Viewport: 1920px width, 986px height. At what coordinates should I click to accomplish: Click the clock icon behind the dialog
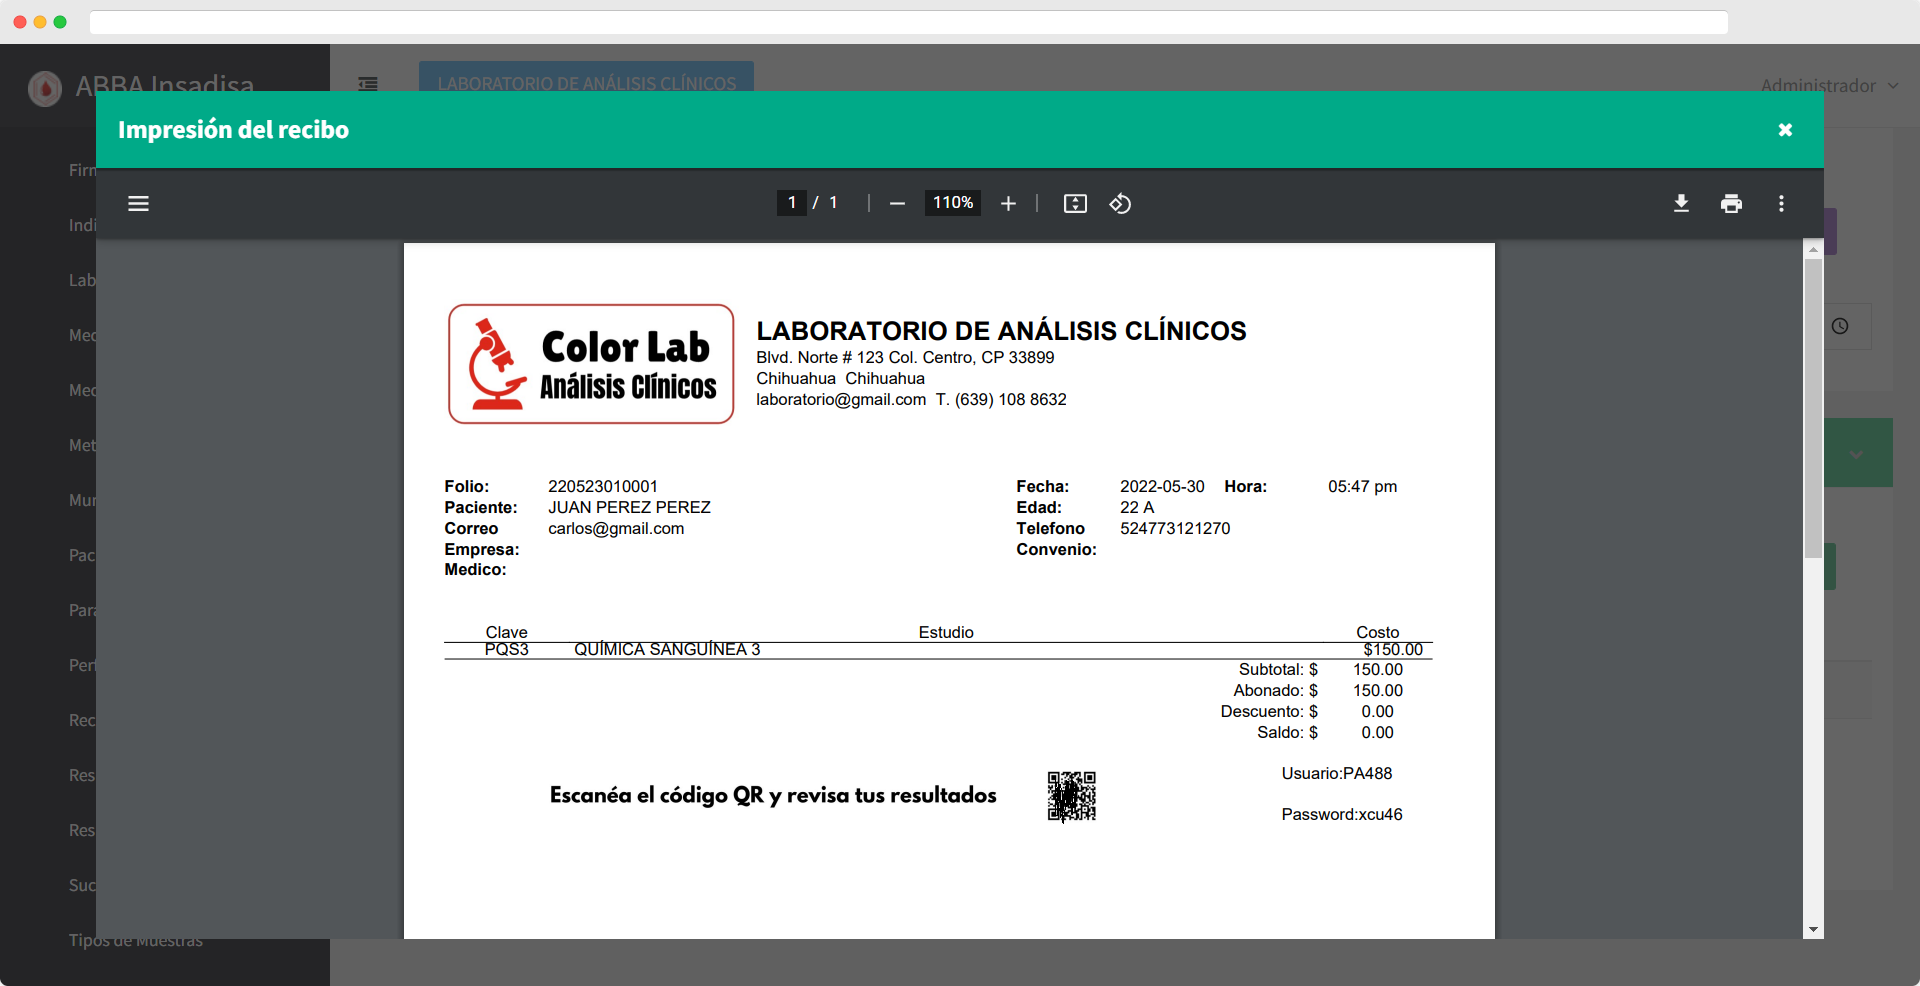(x=1840, y=326)
